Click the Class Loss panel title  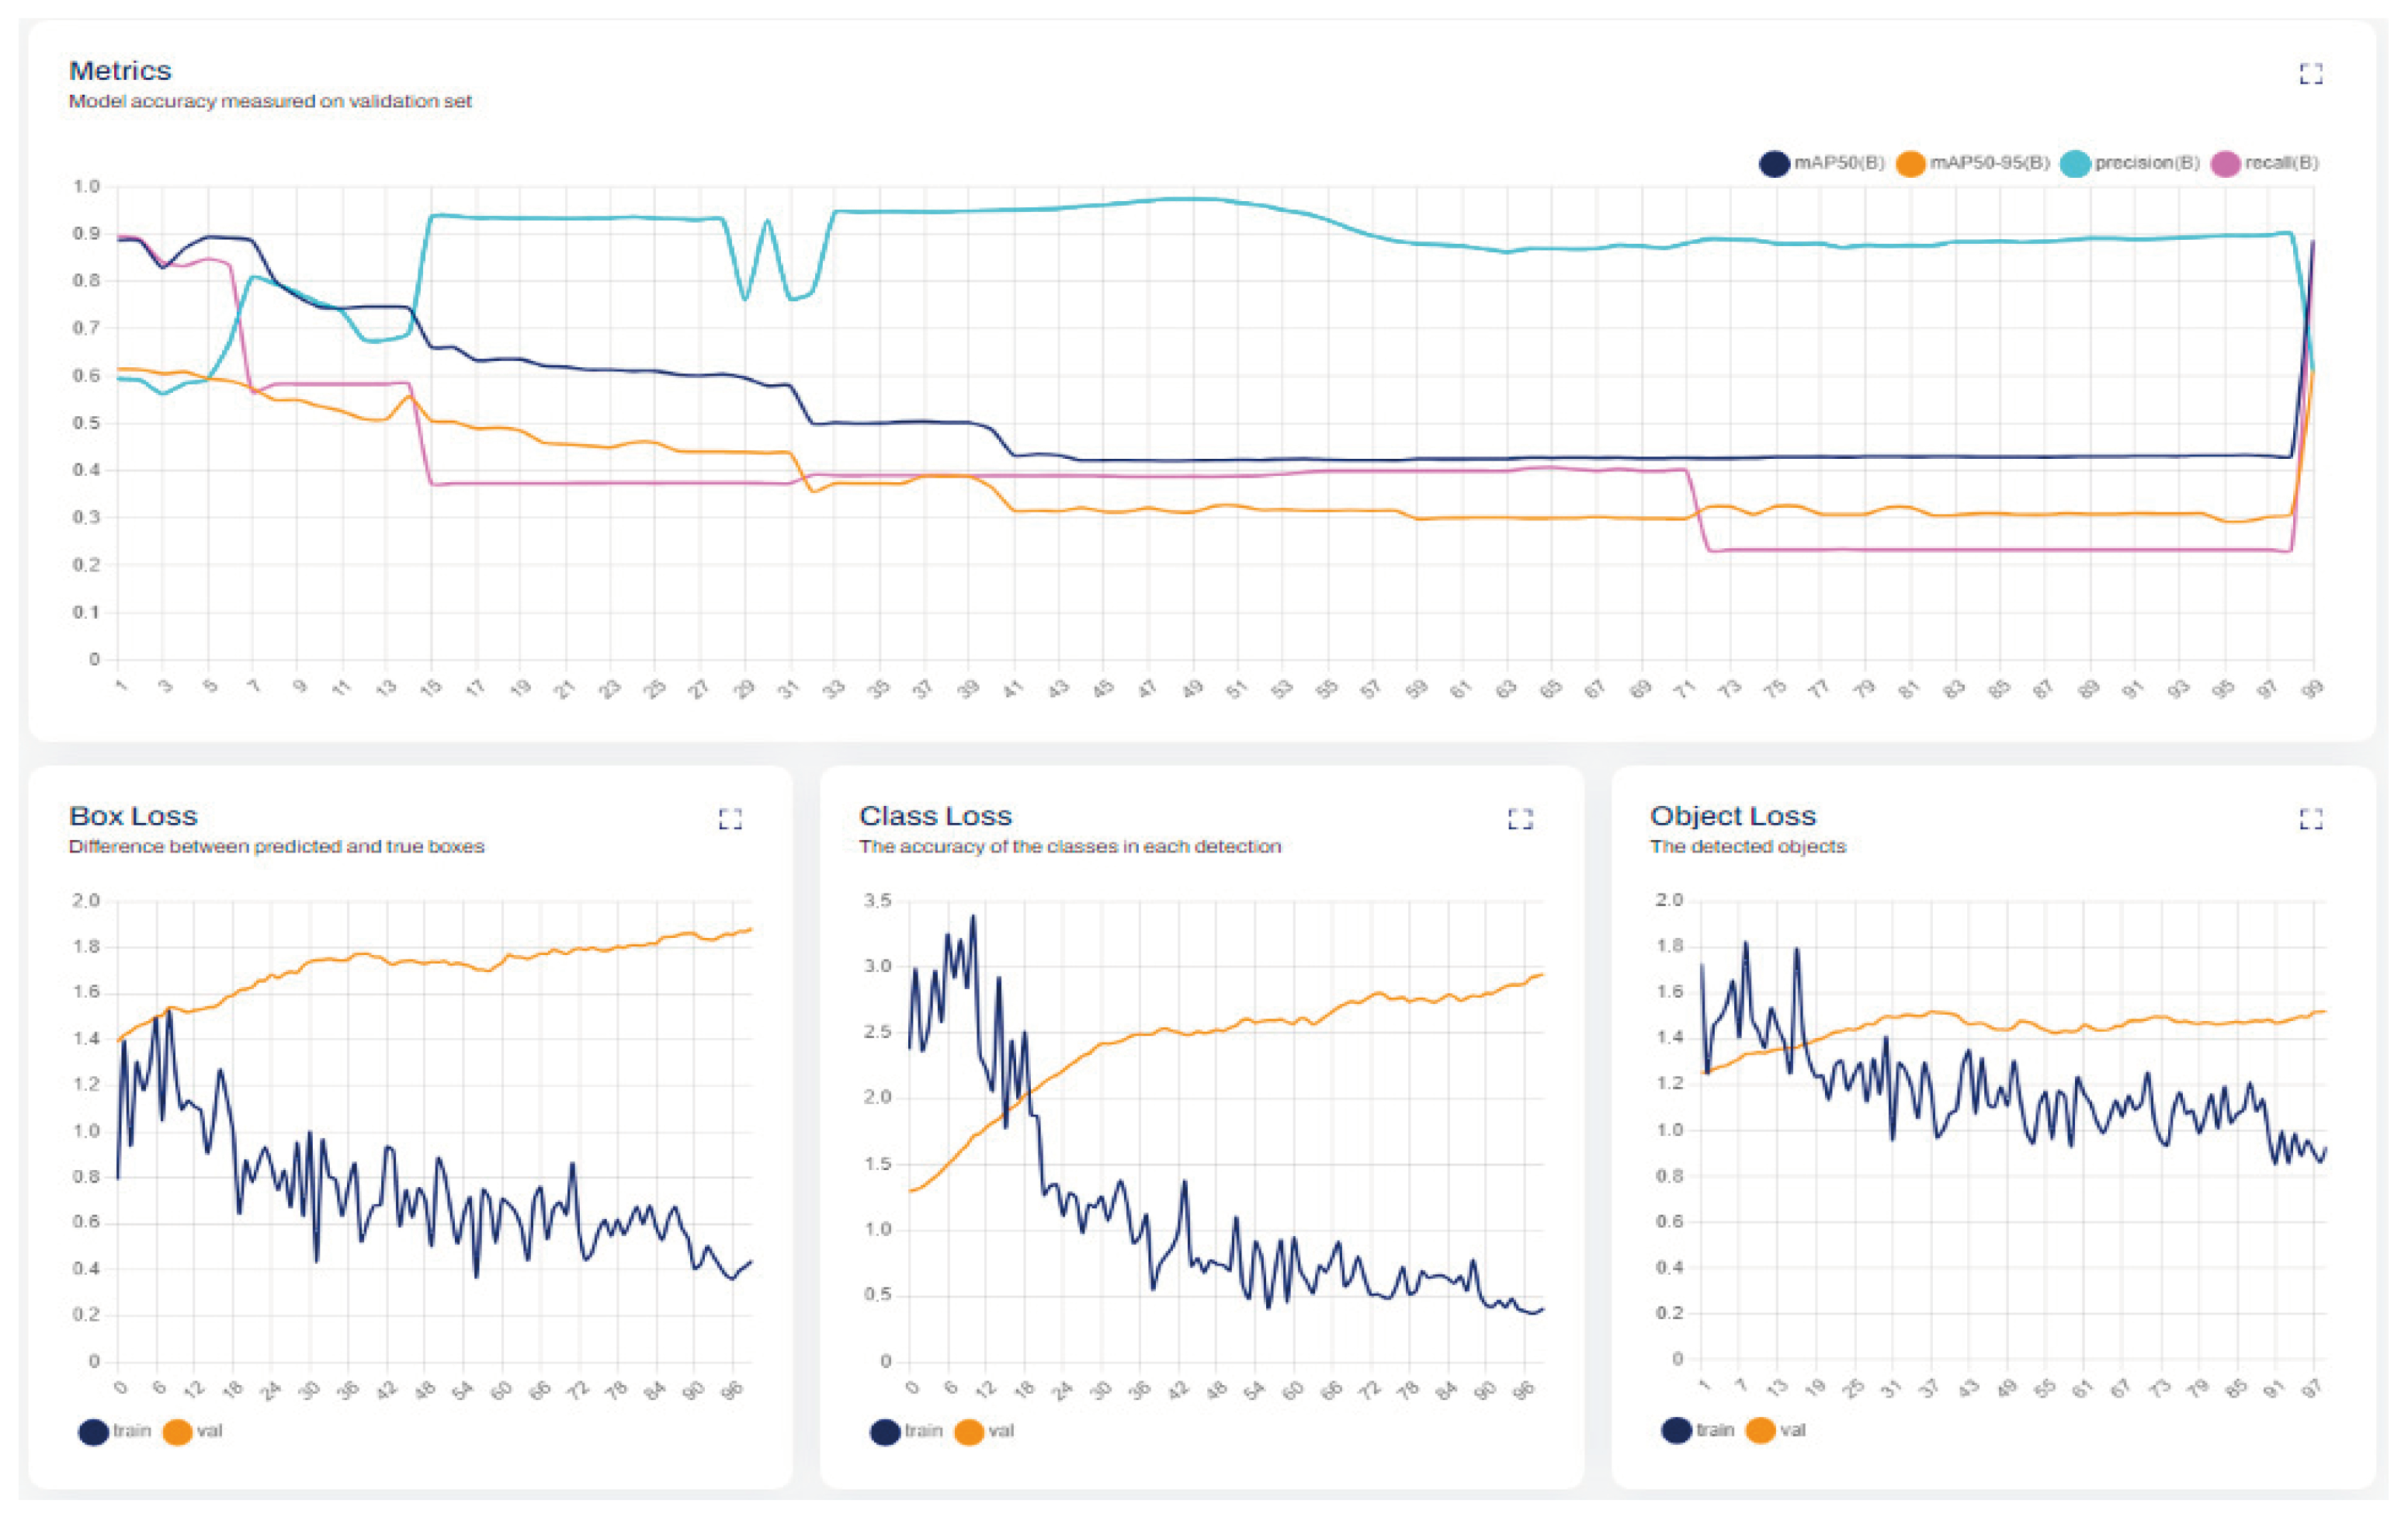tap(935, 816)
